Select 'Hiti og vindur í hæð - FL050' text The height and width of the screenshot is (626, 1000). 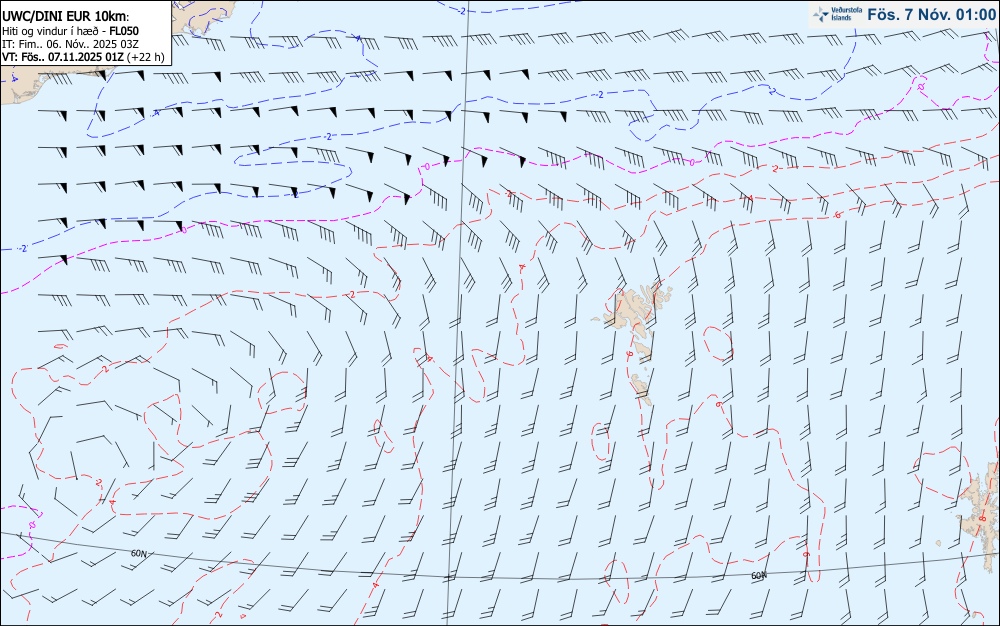point(70,31)
